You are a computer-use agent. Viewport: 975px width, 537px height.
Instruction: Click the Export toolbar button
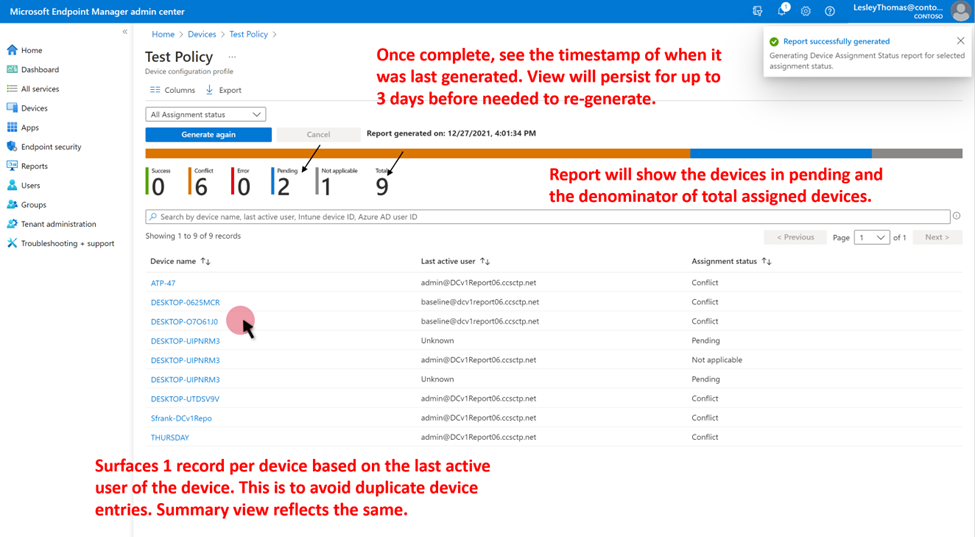click(223, 90)
